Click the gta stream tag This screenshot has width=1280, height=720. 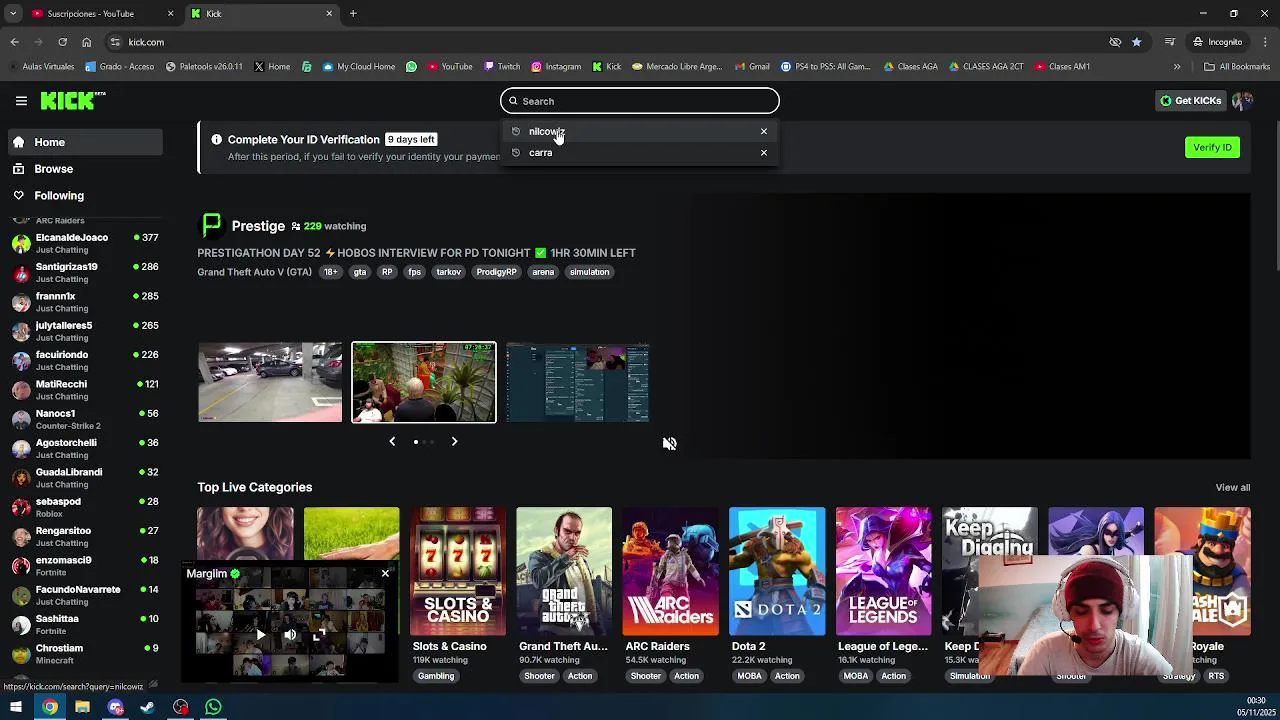click(x=359, y=272)
